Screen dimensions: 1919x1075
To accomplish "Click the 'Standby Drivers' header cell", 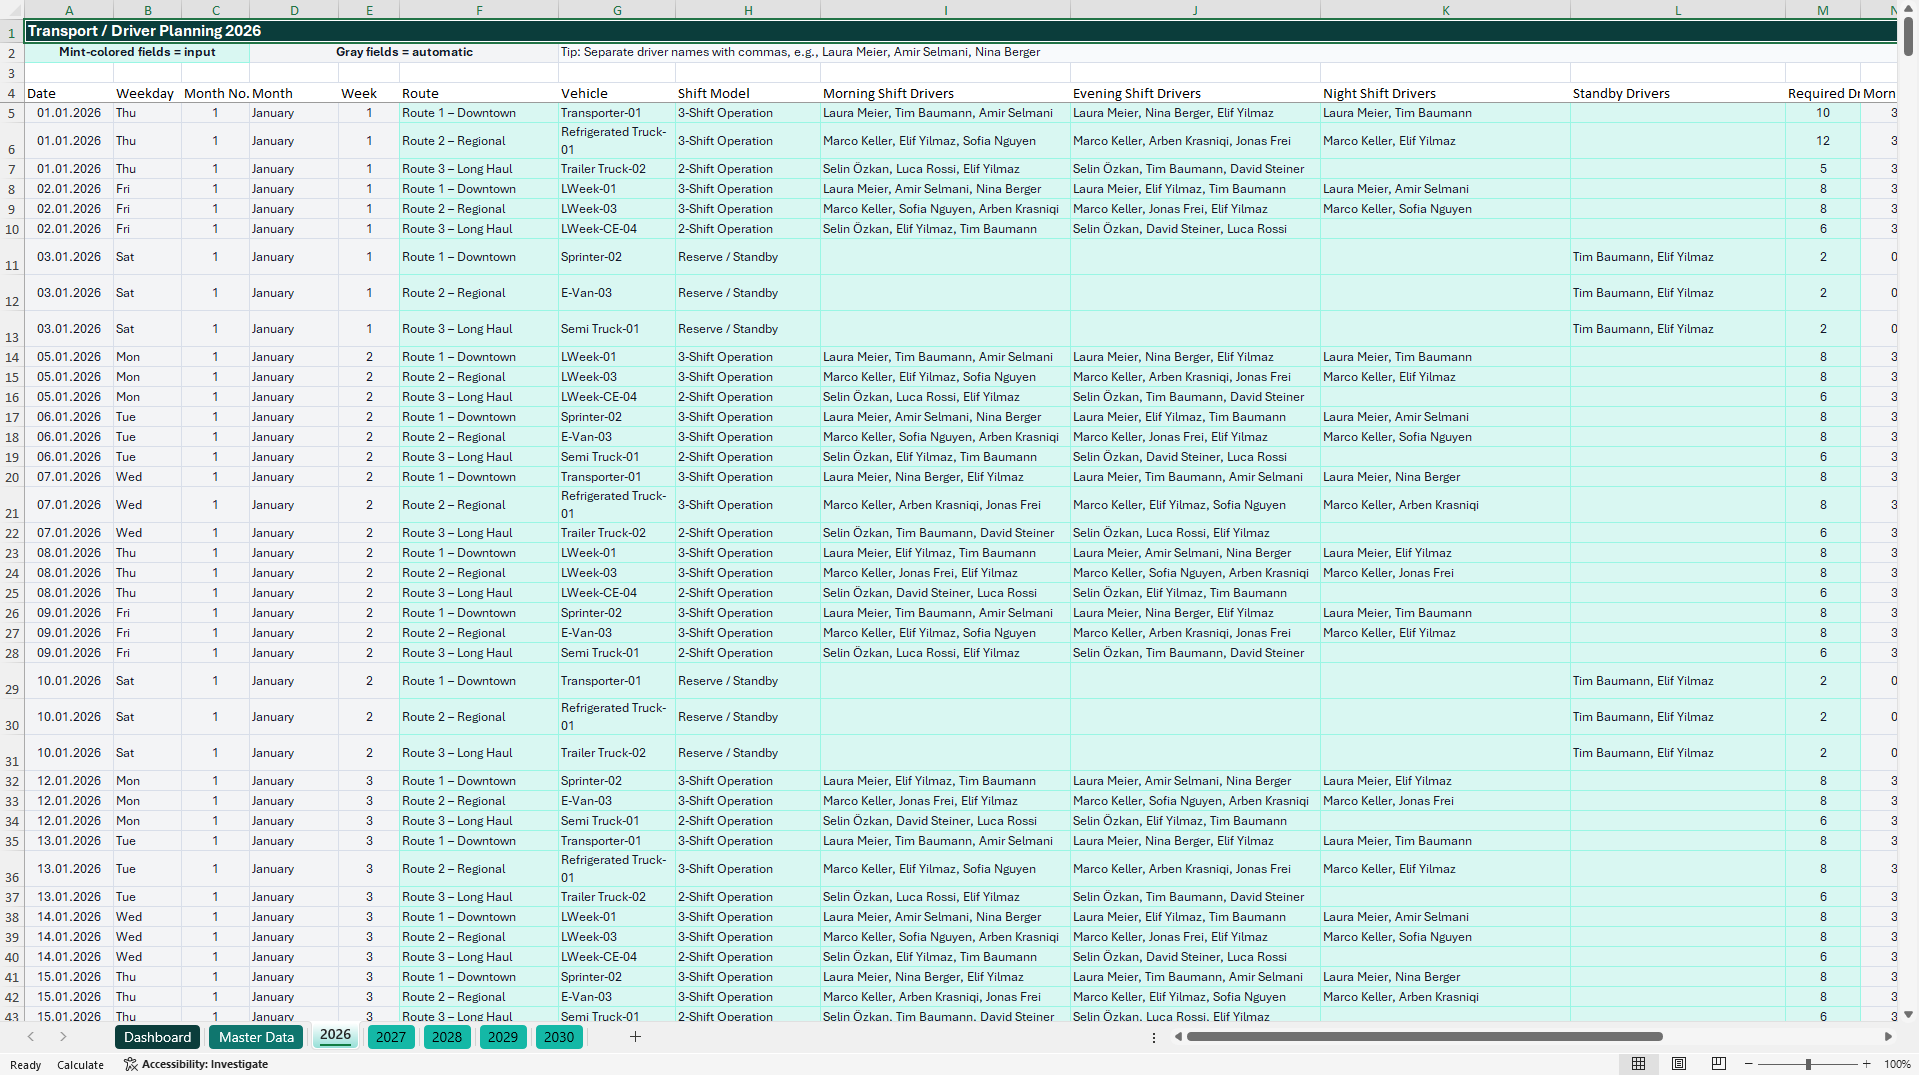I will (1677, 93).
